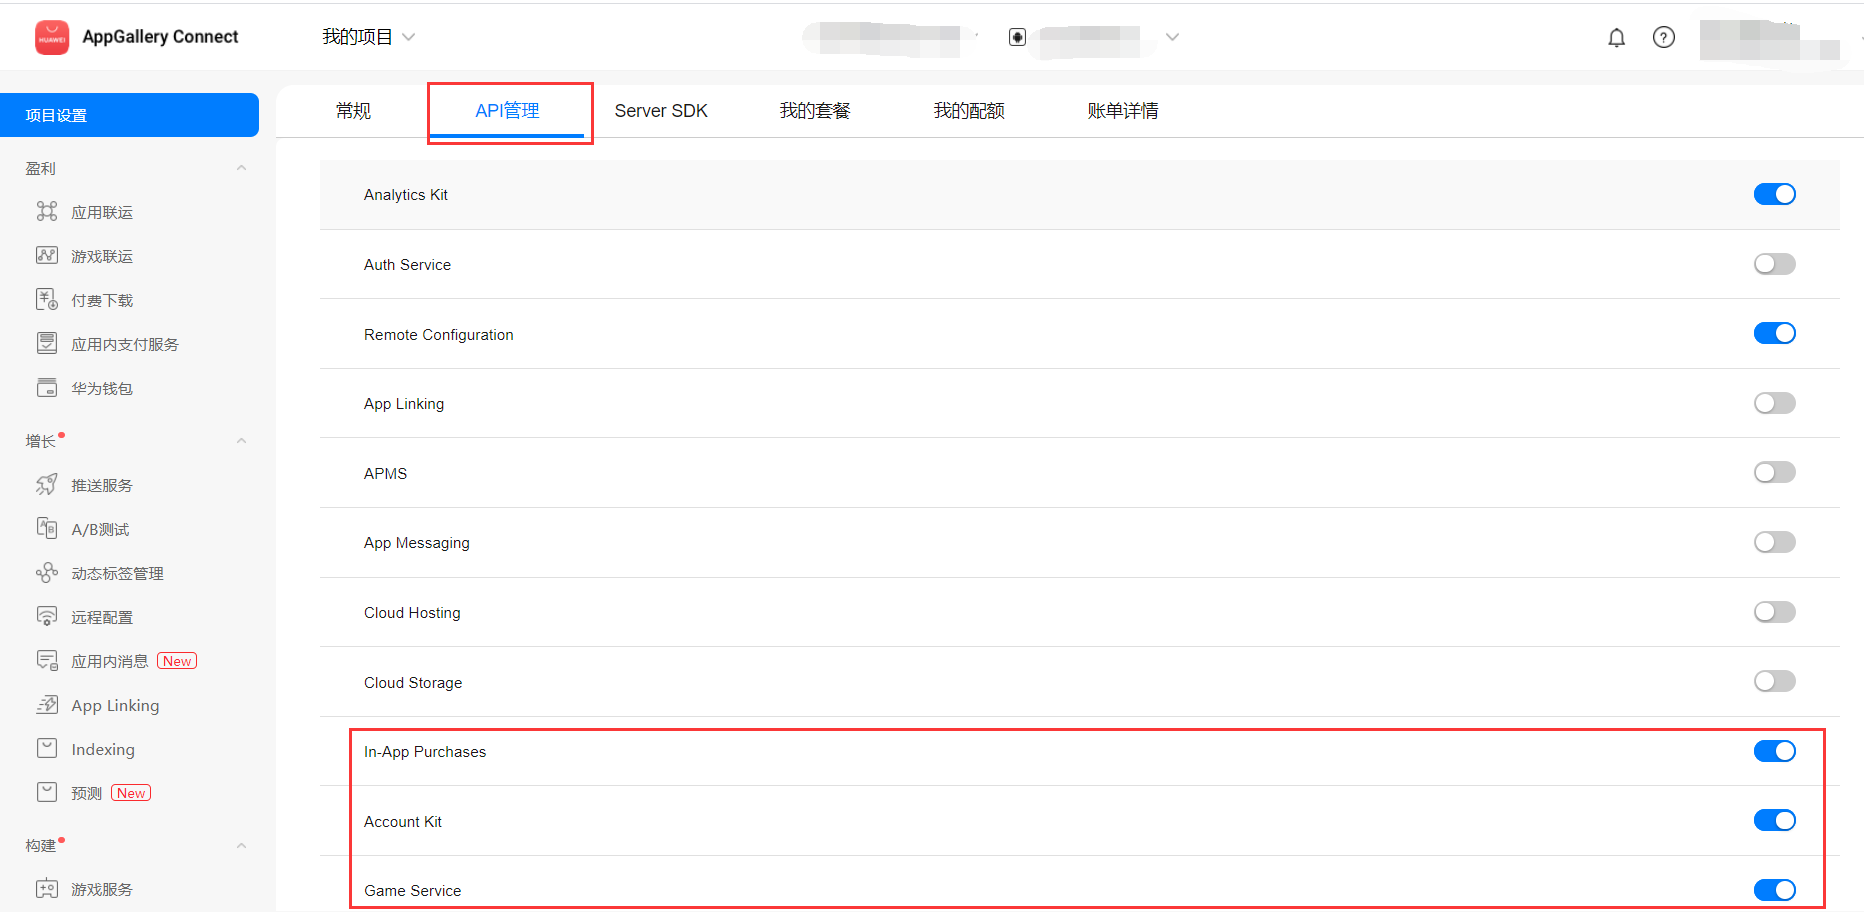Click the 远程配置 sidebar icon
1864x912 pixels.
tap(47, 616)
